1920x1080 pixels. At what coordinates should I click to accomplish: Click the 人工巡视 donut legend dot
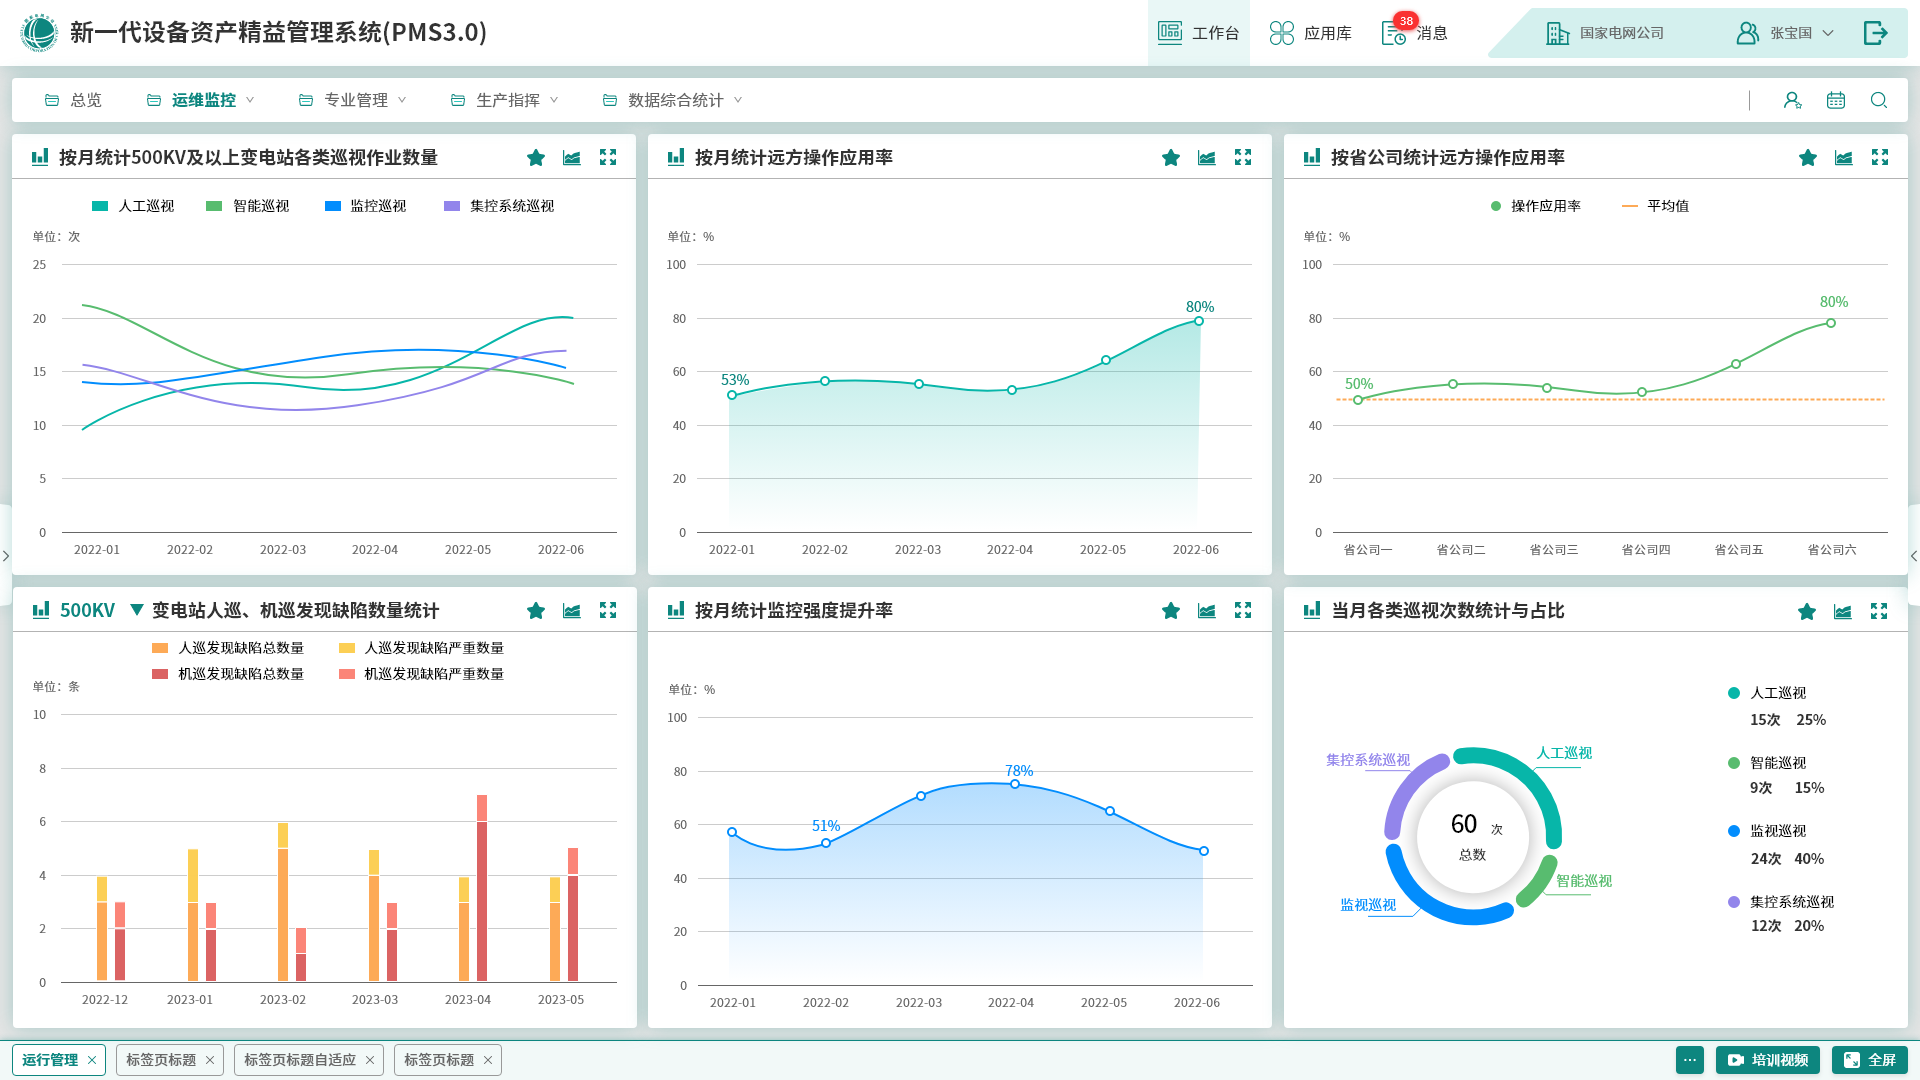pos(1734,693)
